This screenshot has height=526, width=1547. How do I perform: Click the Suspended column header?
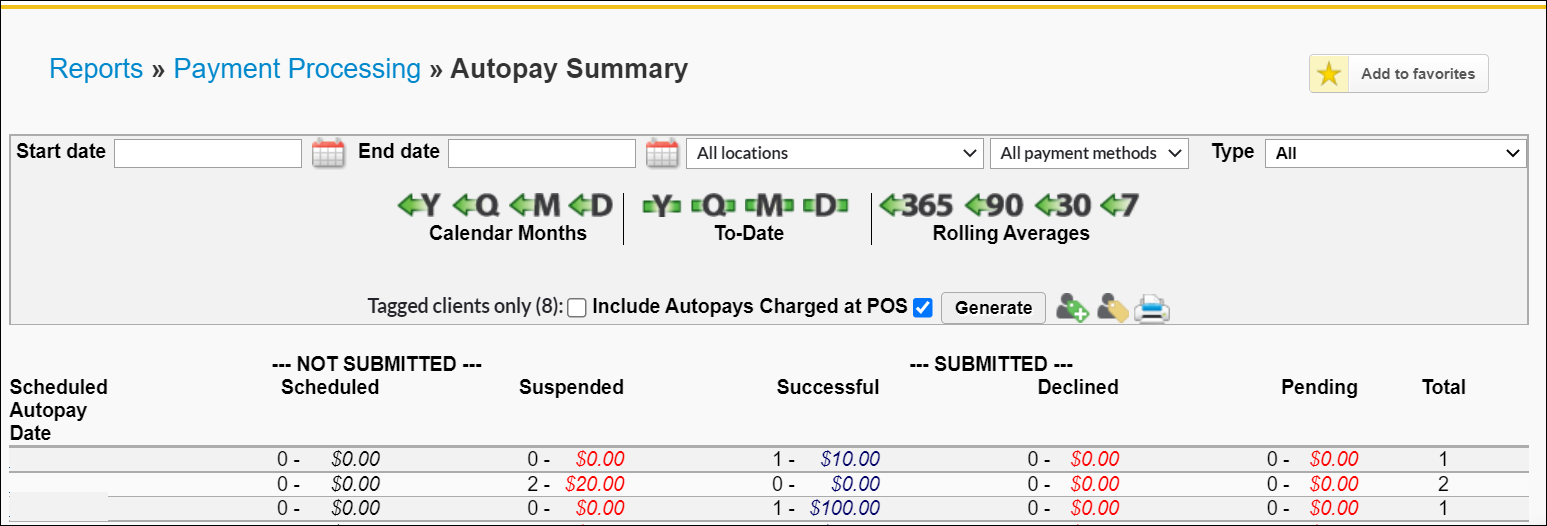[571, 387]
